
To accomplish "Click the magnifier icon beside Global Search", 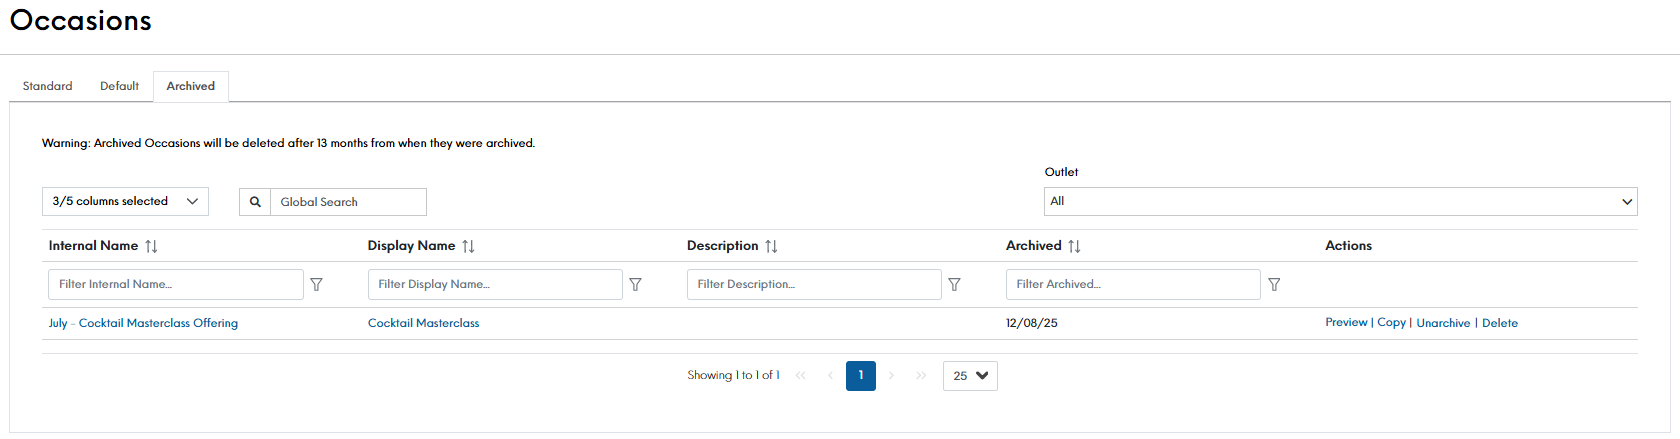I will coord(255,202).
